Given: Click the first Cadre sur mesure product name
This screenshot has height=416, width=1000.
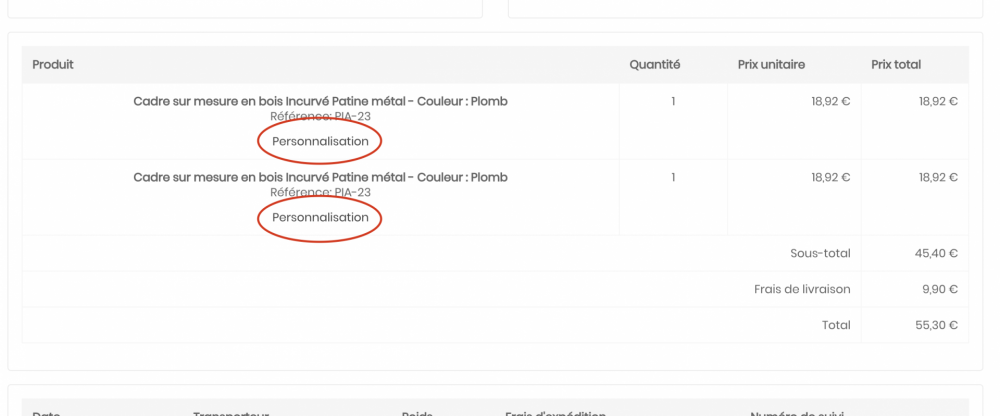Looking at the screenshot, I should pos(320,101).
